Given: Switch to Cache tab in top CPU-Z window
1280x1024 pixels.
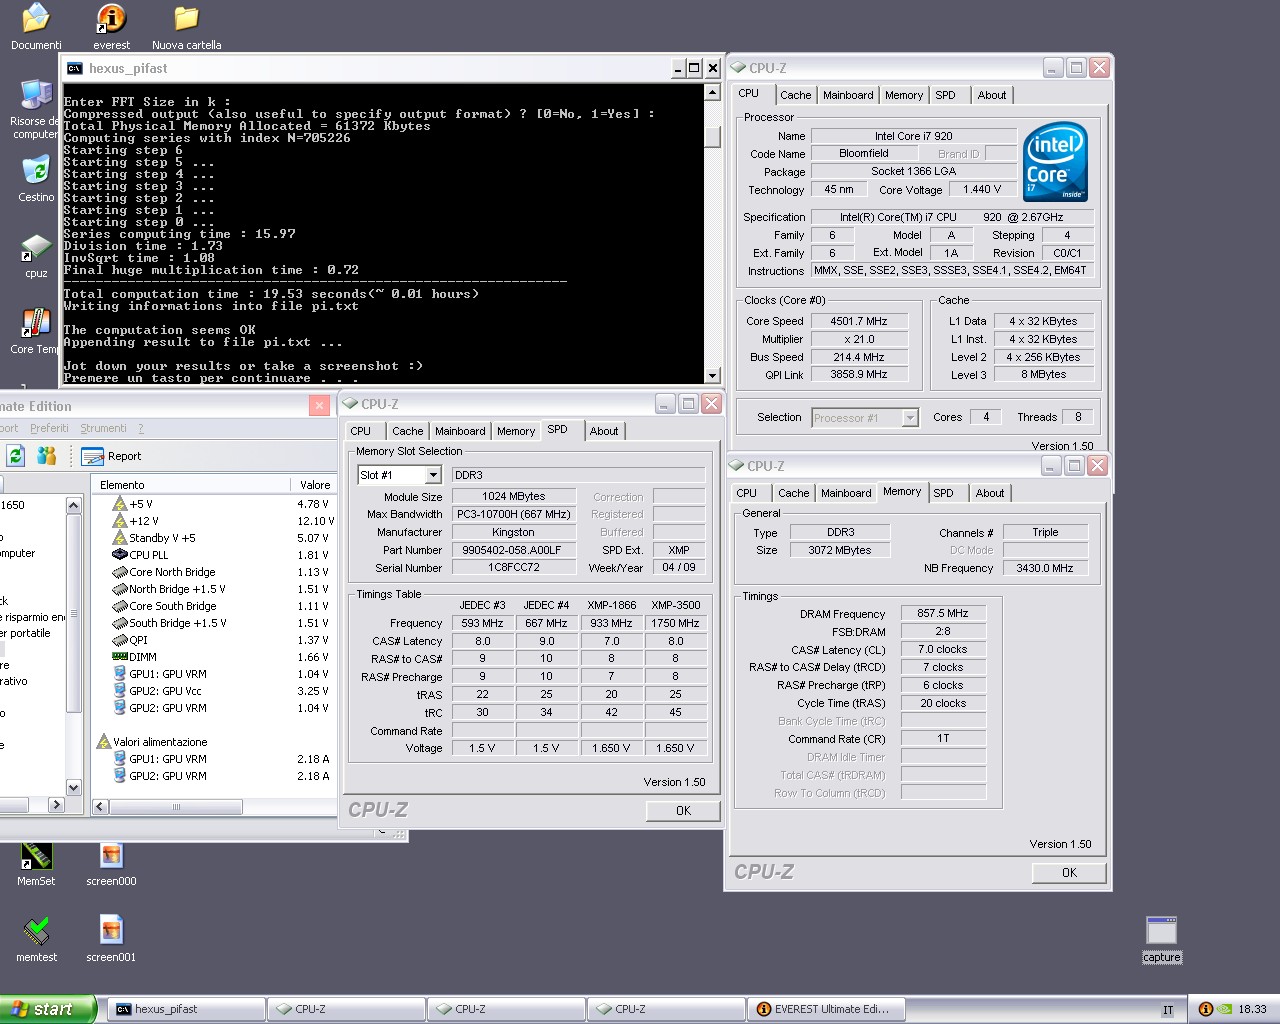Looking at the screenshot, I should pyautogui.click(x=796, y=95).
